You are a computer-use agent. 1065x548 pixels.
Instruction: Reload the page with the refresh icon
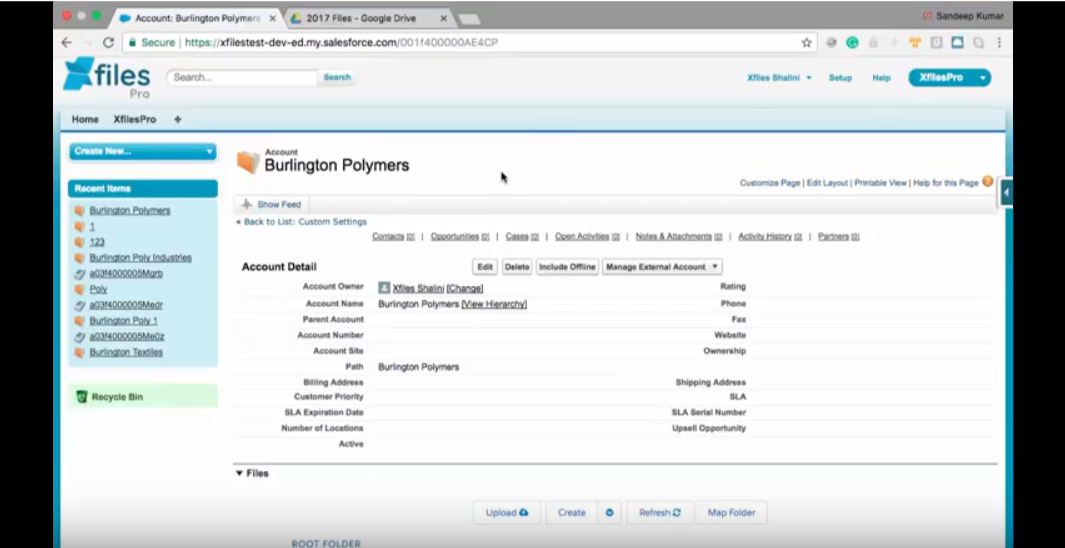(108, 42)
